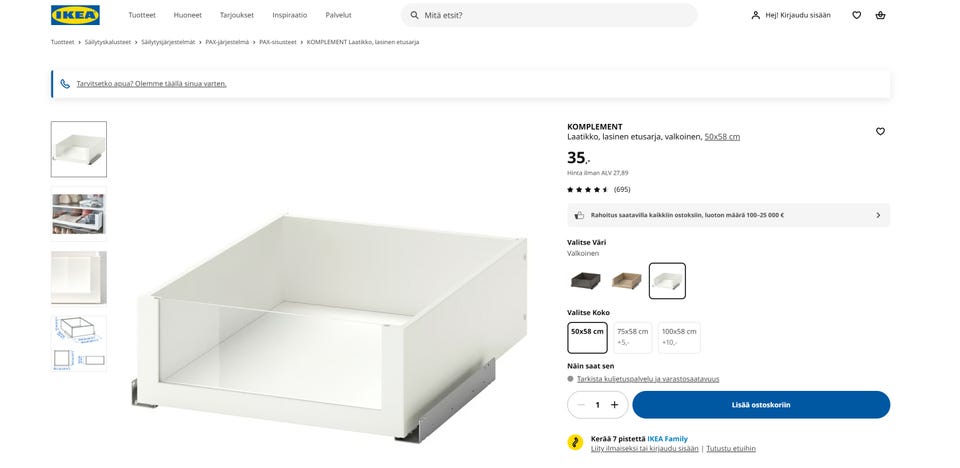View the dimensions drawing thumbnail
The width and height of the screenshot is (960, 468).
[x=78, y=344]
